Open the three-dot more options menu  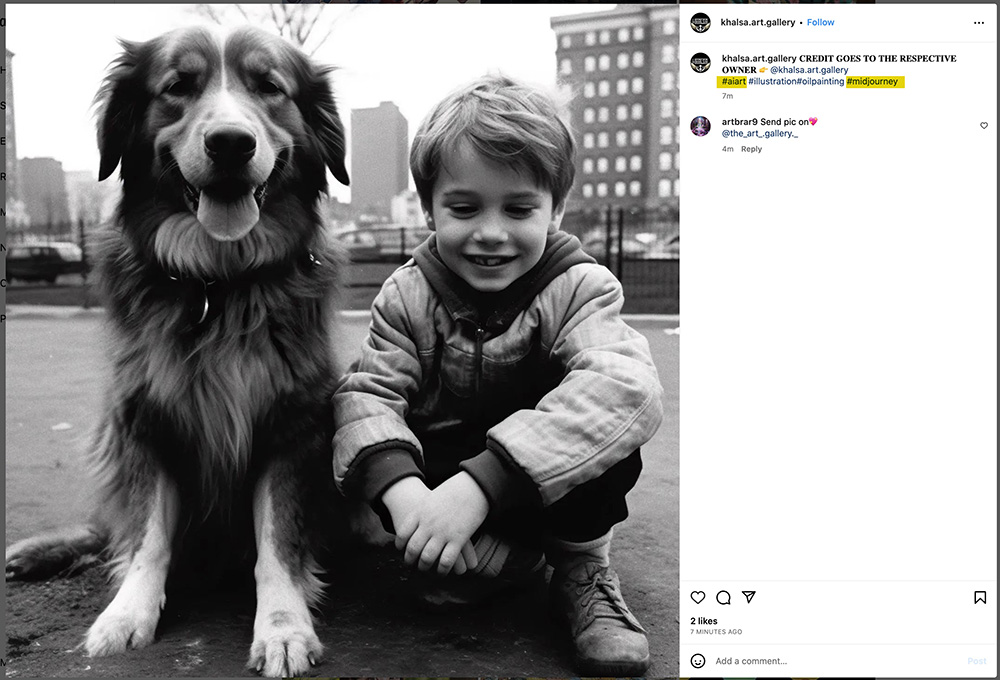(x=979, y=23)
